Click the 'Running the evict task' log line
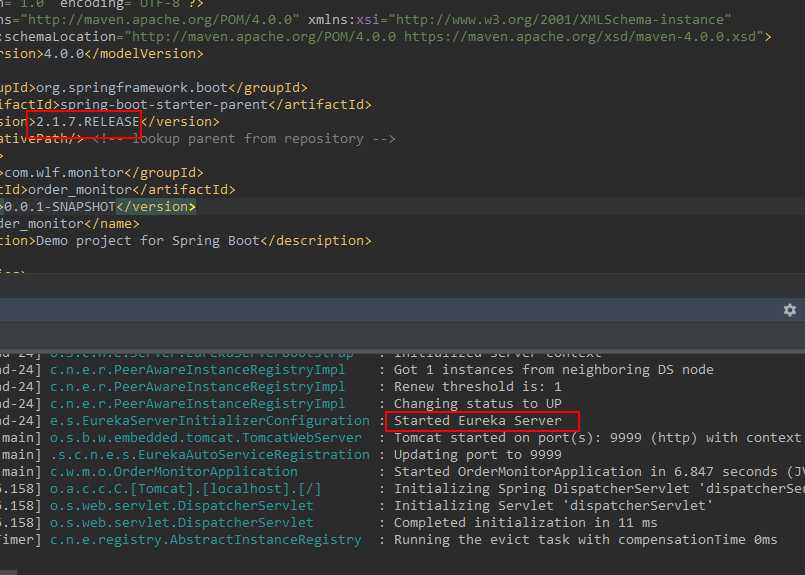 click(x=585, y=539)
